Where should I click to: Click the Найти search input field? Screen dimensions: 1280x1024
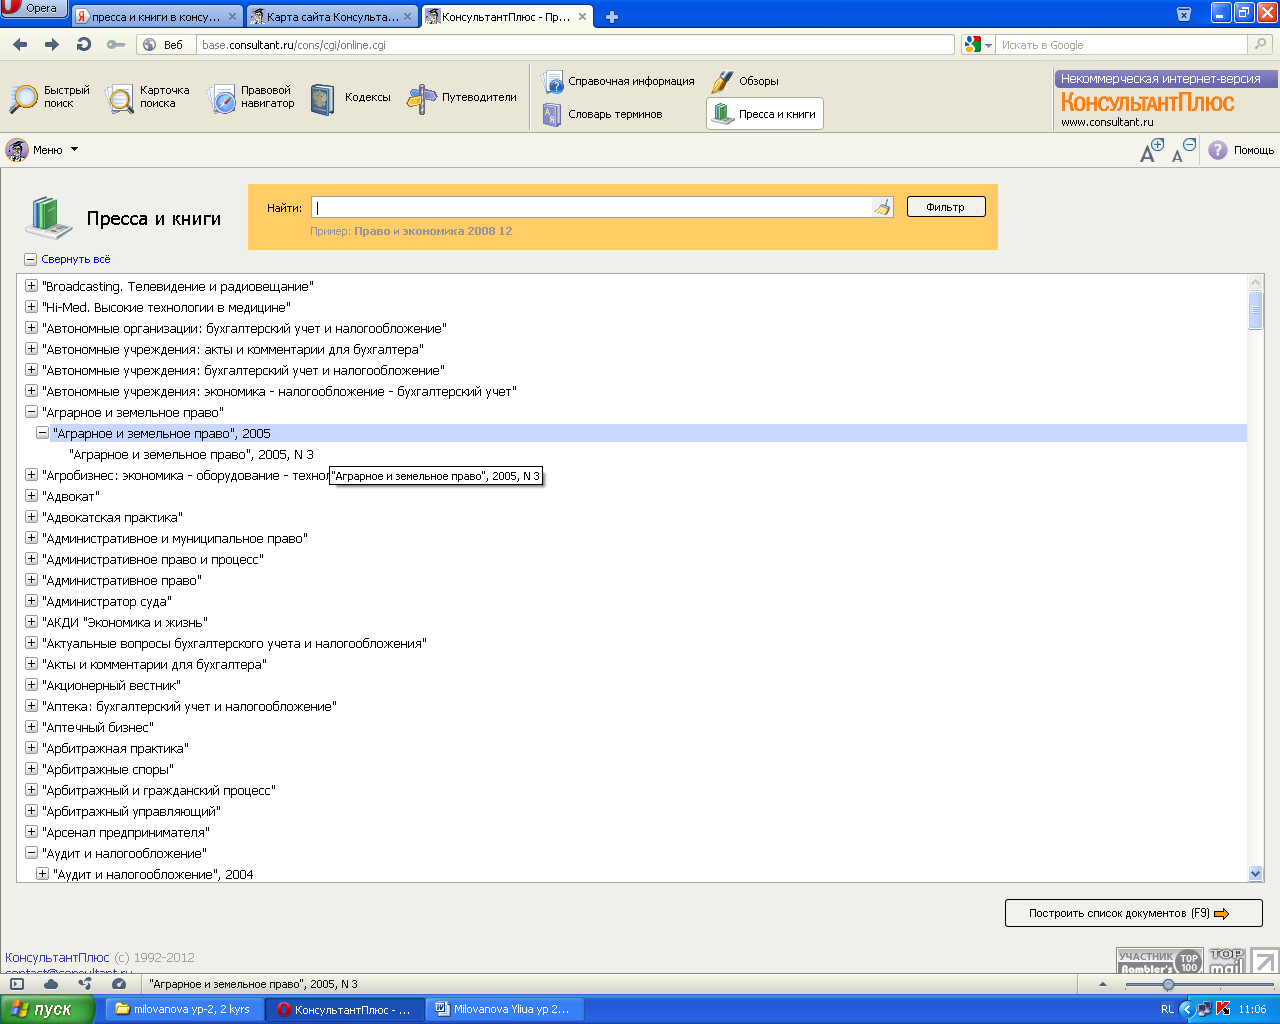coord(592,207)
